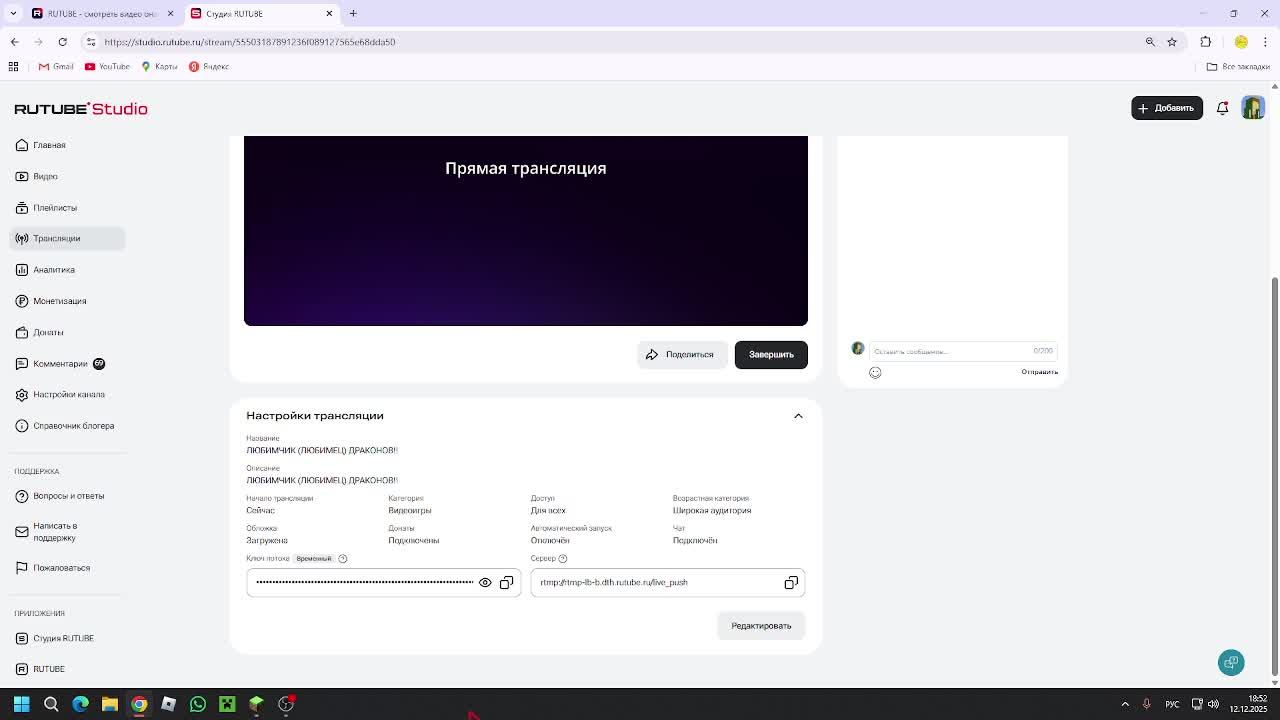Open WhatsApp from taskbar
The width and height of the screenshot is (1280, 720).
click(x=198, y=704)
